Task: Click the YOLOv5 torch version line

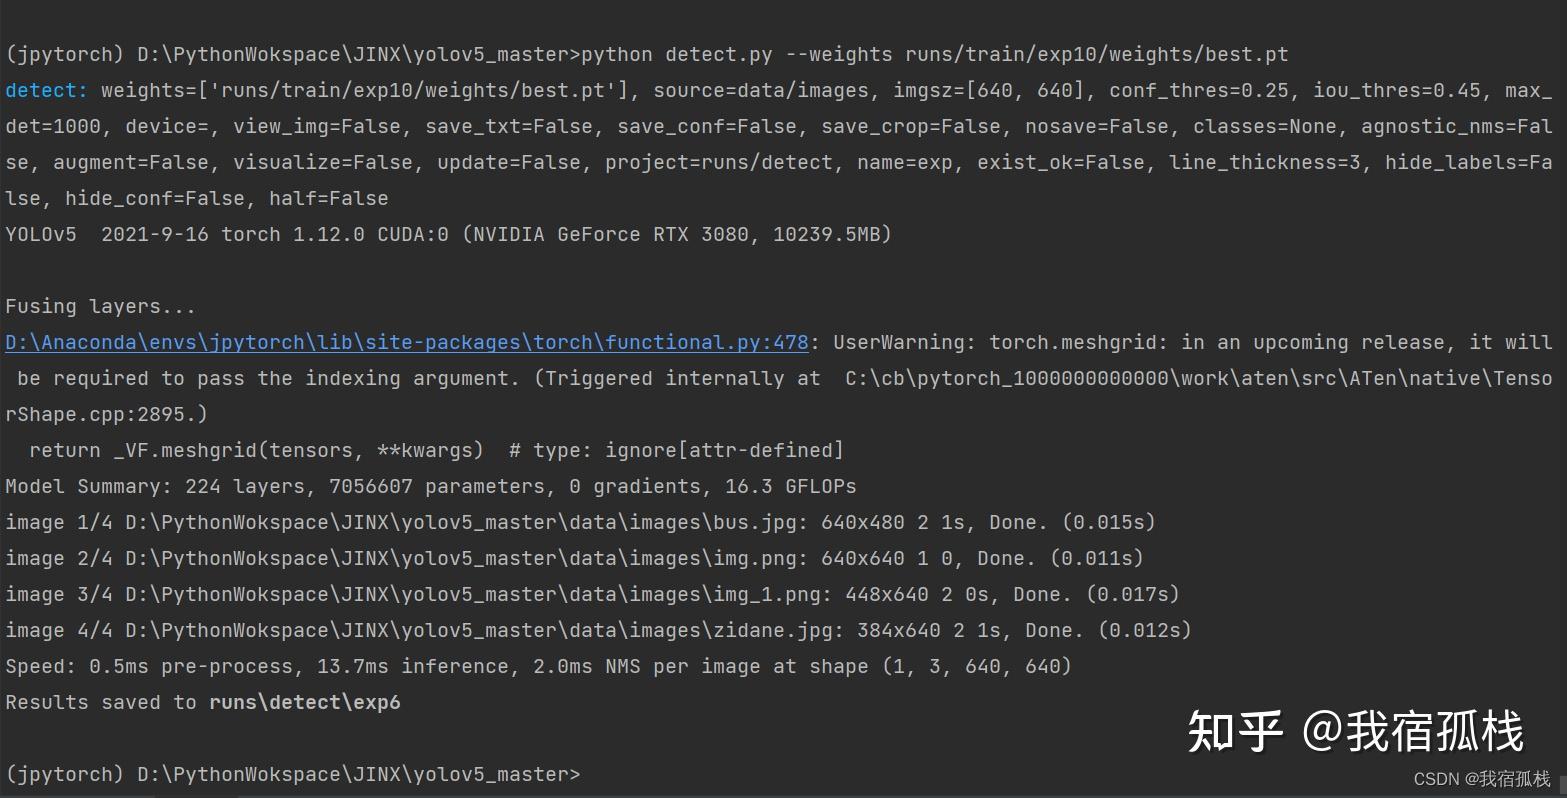Action: (448, 235)
